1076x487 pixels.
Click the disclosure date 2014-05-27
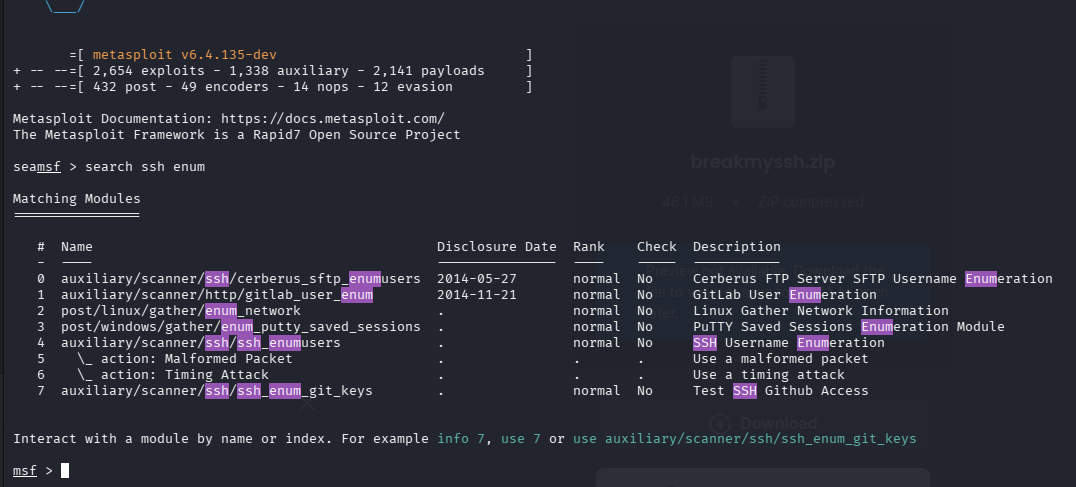tap(476, 278)
